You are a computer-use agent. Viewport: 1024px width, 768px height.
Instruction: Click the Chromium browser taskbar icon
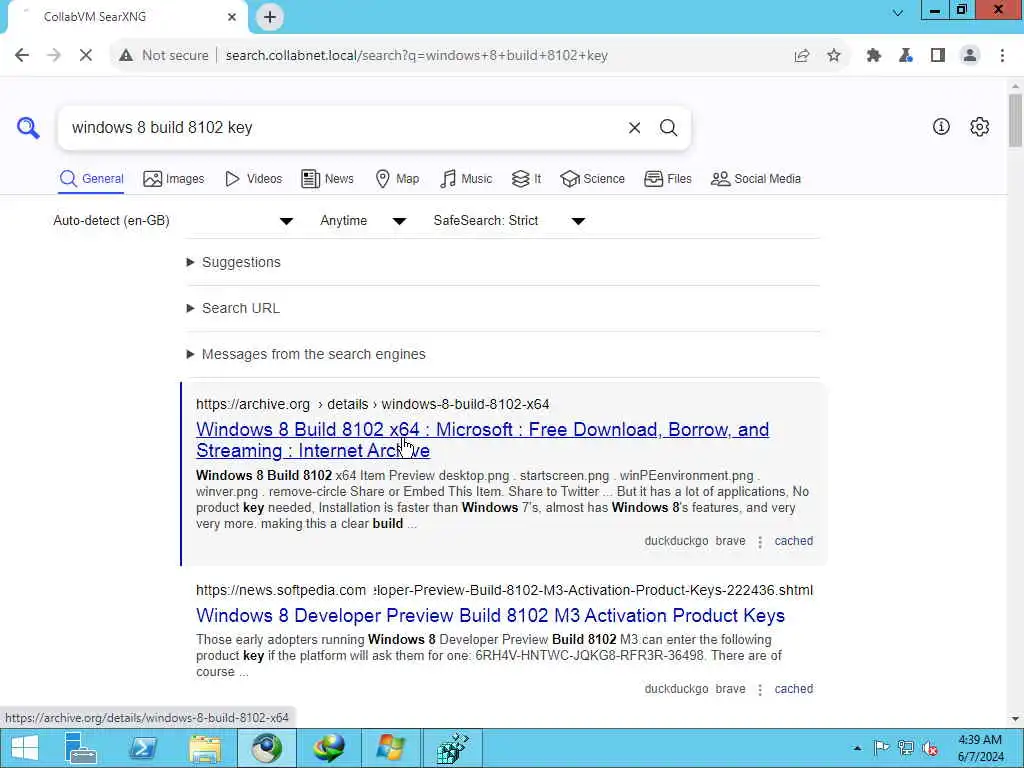coord(266,748)
